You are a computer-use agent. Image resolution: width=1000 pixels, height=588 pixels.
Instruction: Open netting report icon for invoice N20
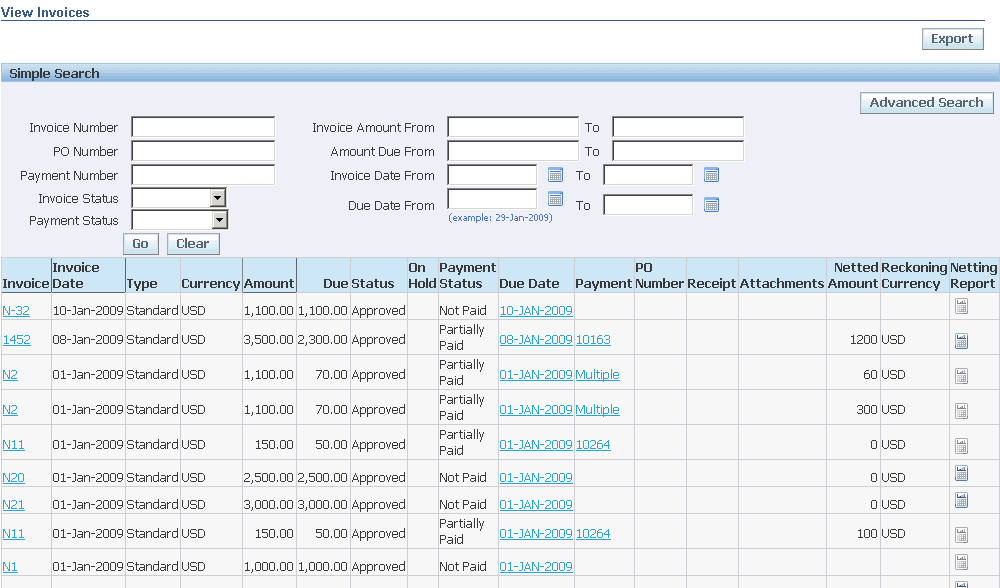click(961, 473)
